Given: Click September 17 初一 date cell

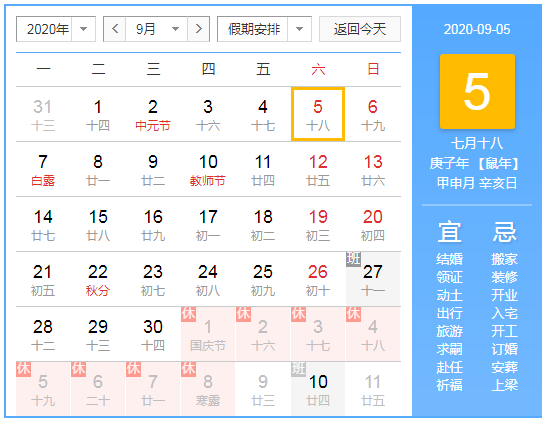Looking at the screenshot, I should point(208,224).
